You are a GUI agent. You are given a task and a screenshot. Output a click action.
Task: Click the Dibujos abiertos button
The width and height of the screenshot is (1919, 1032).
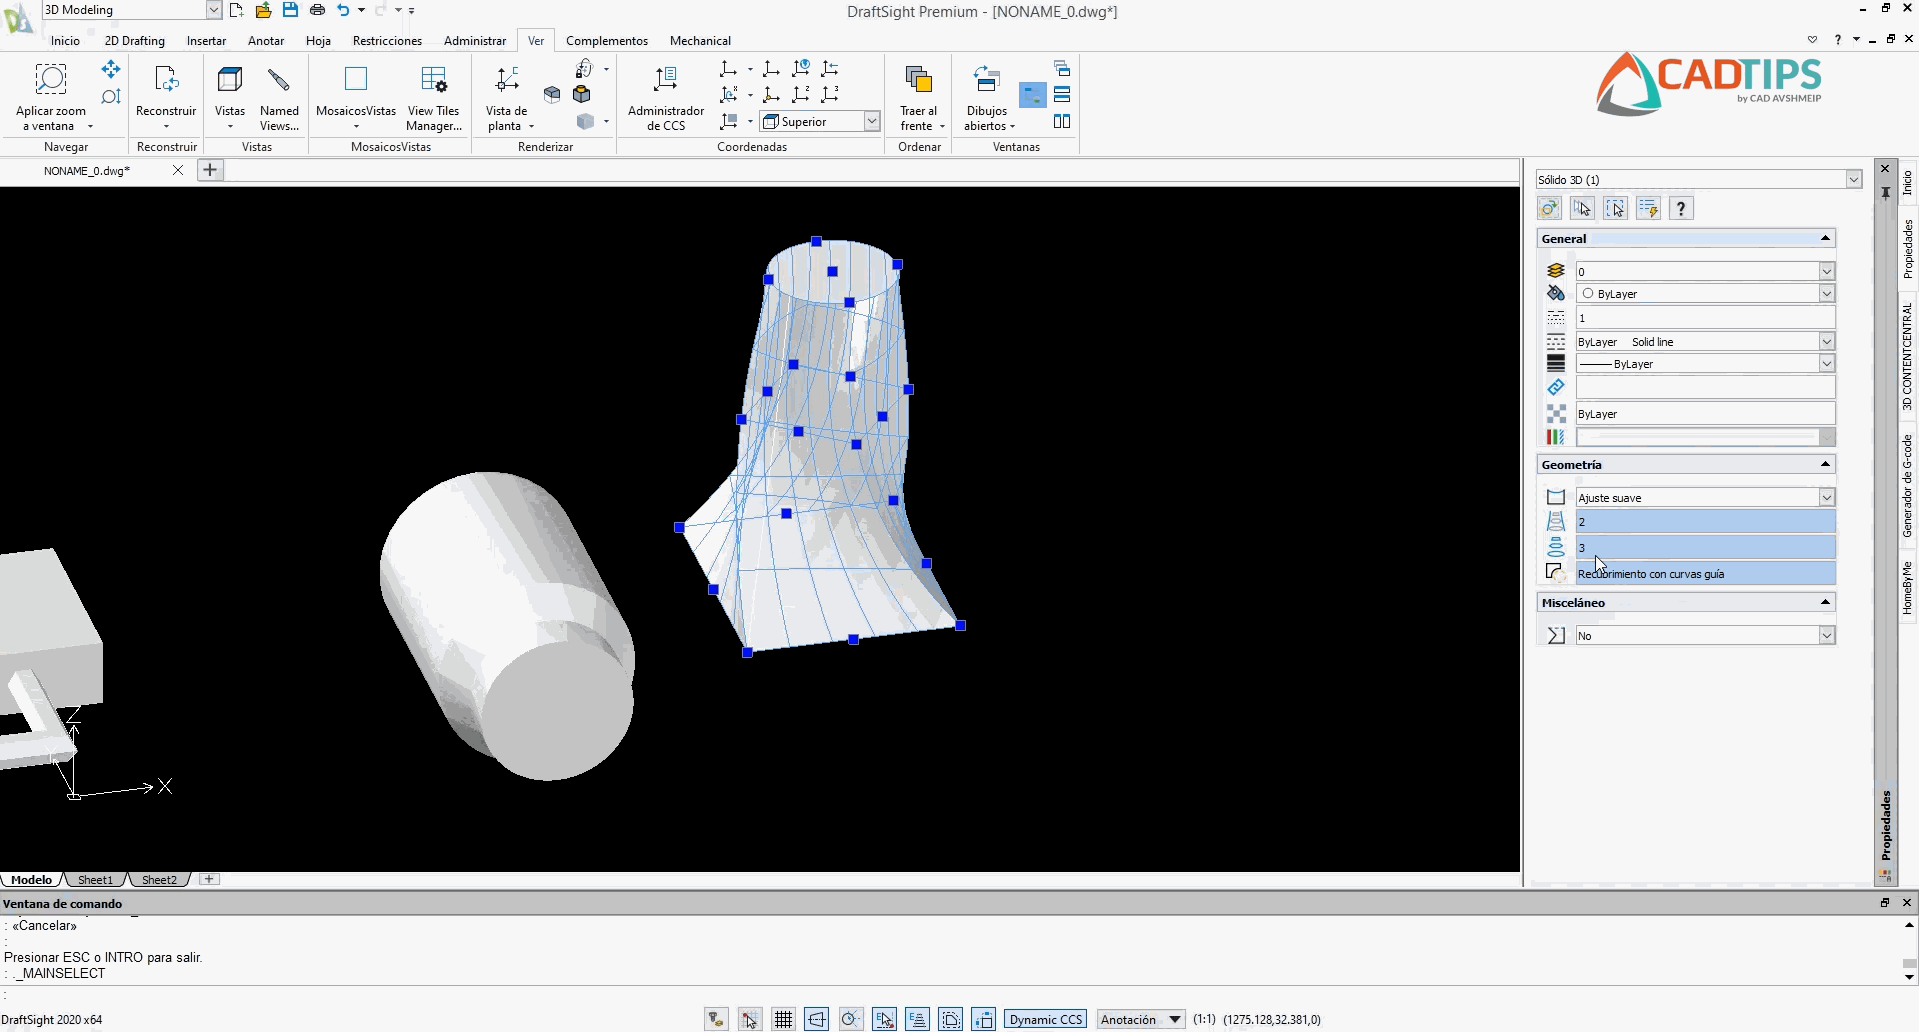pos(986,95)
